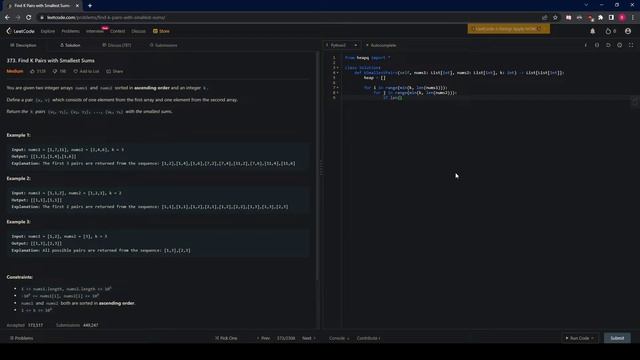Open the Store link

coord(161,31)
